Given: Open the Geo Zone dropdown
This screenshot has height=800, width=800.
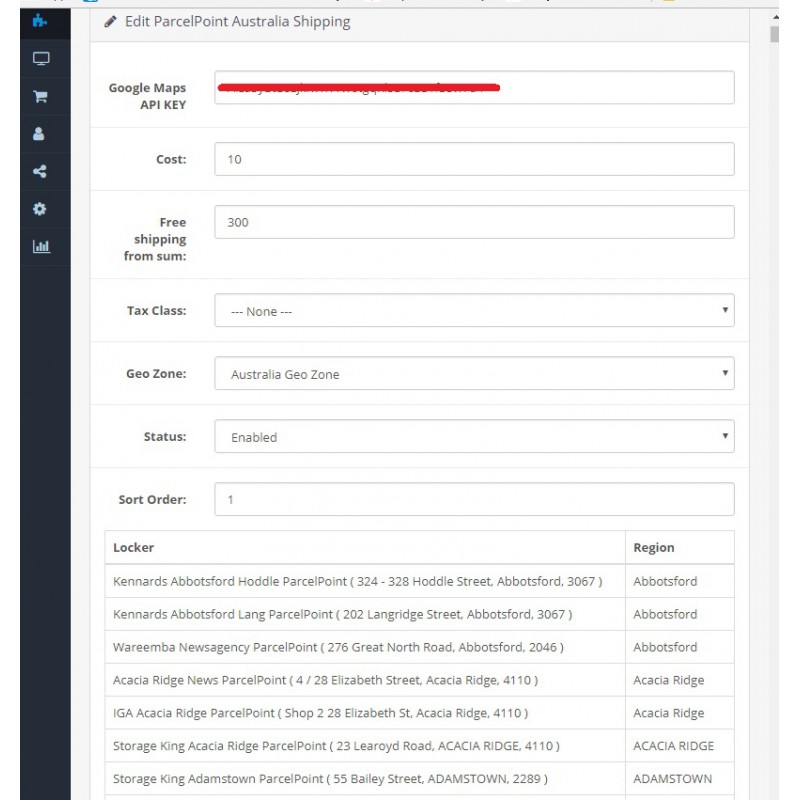Looking at the screenshot, I should click(x=474, y=374).
